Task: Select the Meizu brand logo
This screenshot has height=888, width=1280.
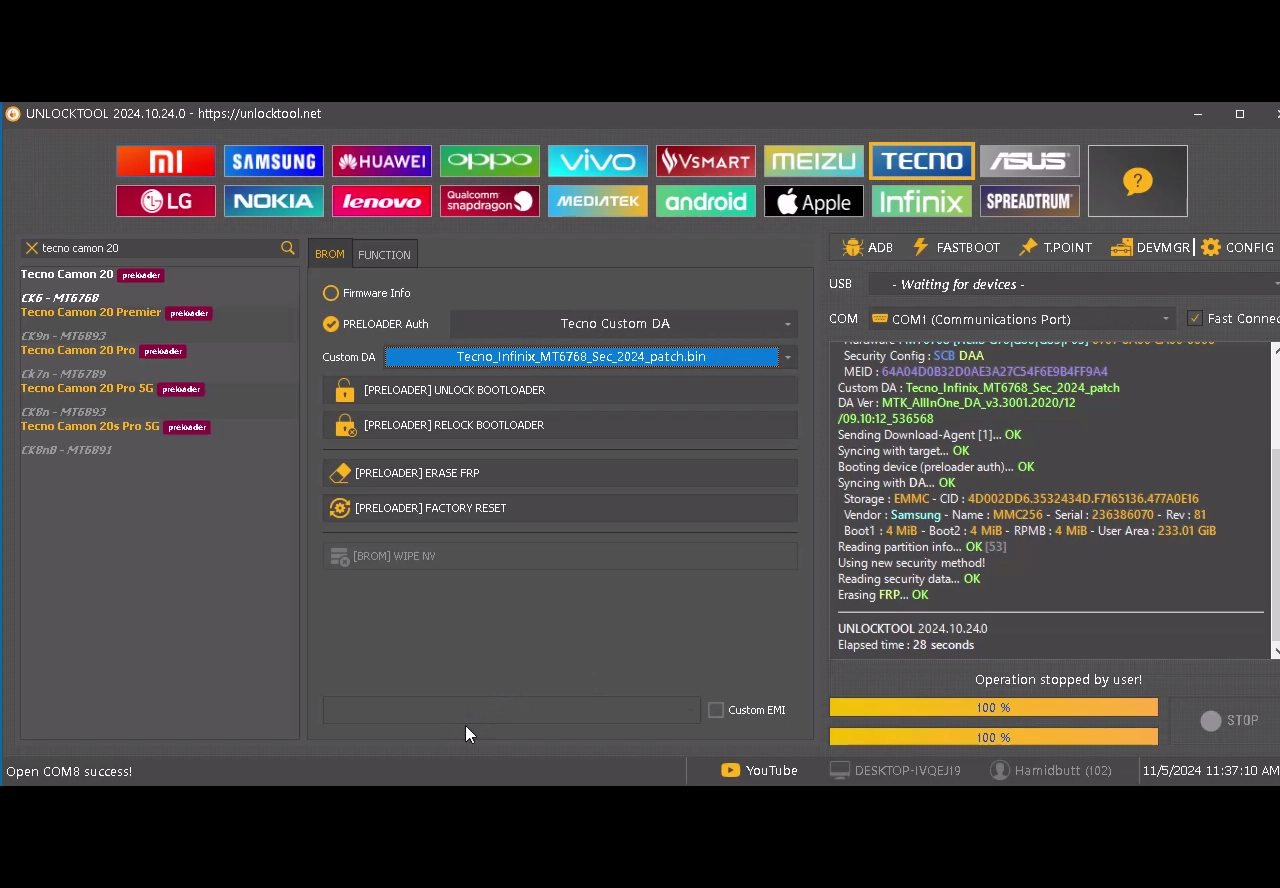Action: click(x=813, y=161)
